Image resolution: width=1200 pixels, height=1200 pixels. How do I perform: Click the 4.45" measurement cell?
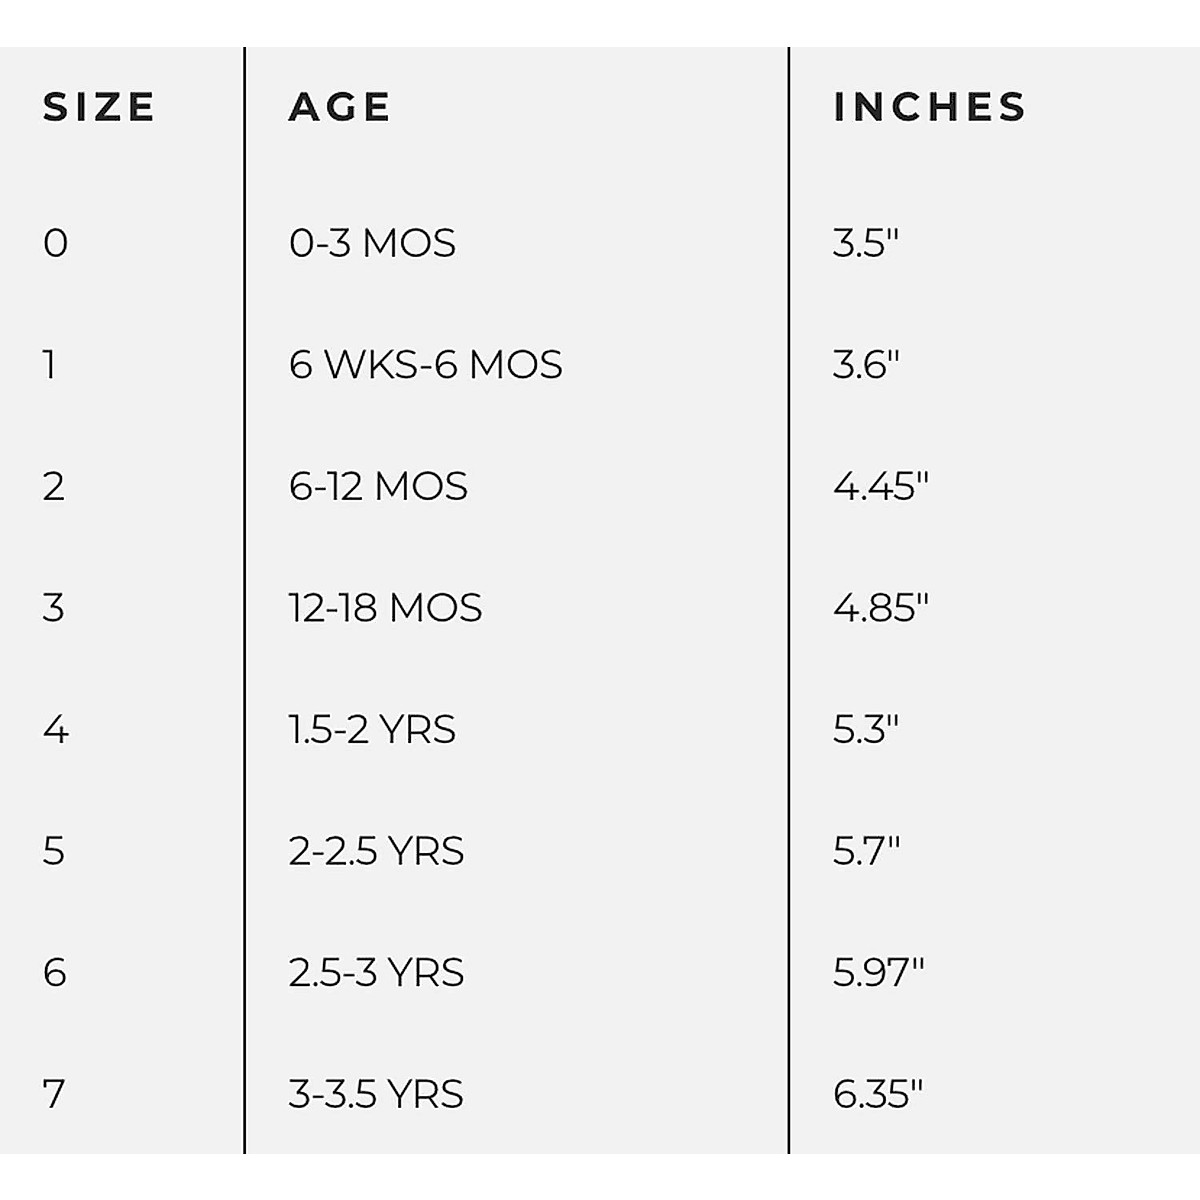(x=880, y=487)
